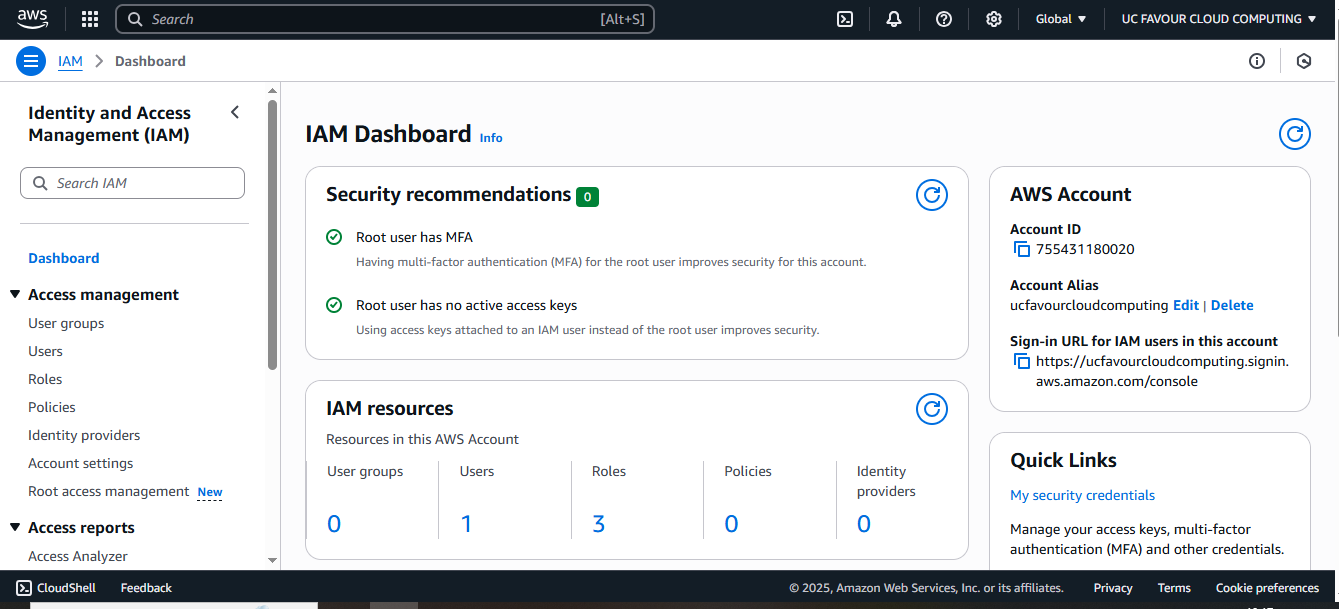Toggle the hamburger navigation menu button

point(31,61)
